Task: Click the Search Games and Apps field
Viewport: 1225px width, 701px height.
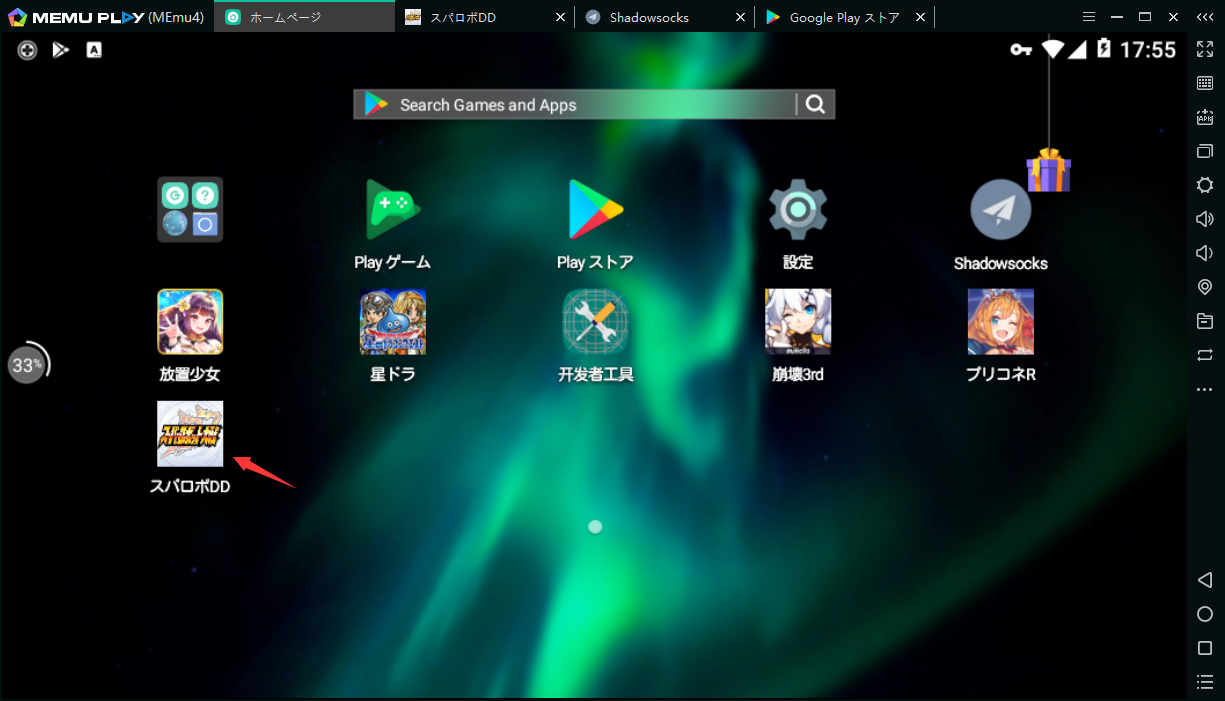Action: click(x=580, y=104)
